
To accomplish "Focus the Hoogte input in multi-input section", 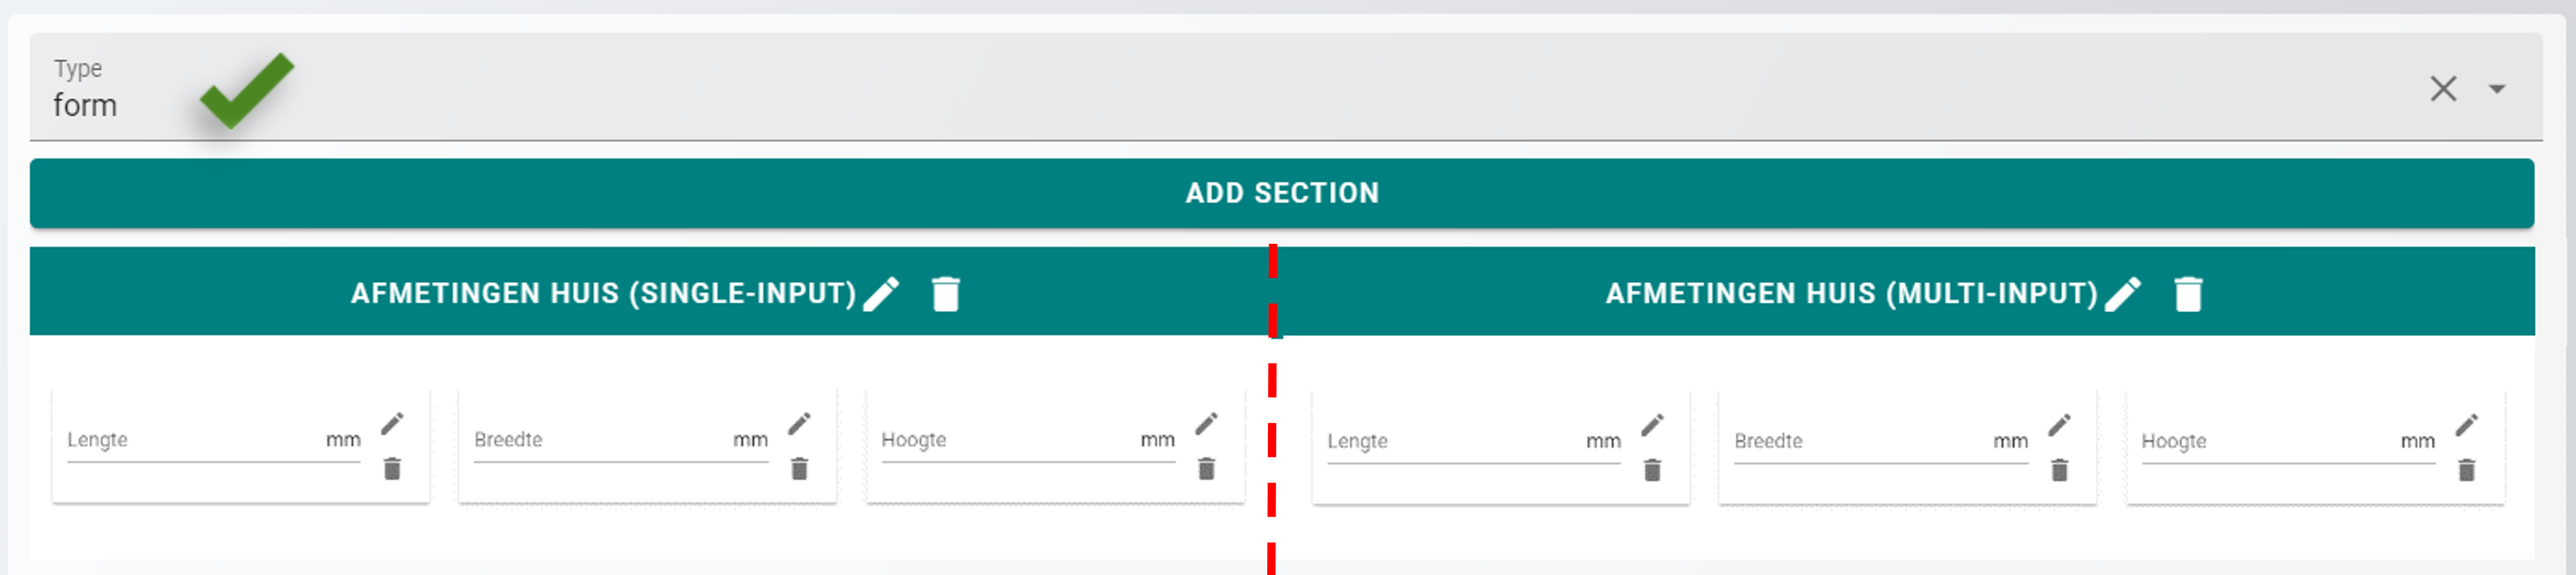I will 2288,441.
